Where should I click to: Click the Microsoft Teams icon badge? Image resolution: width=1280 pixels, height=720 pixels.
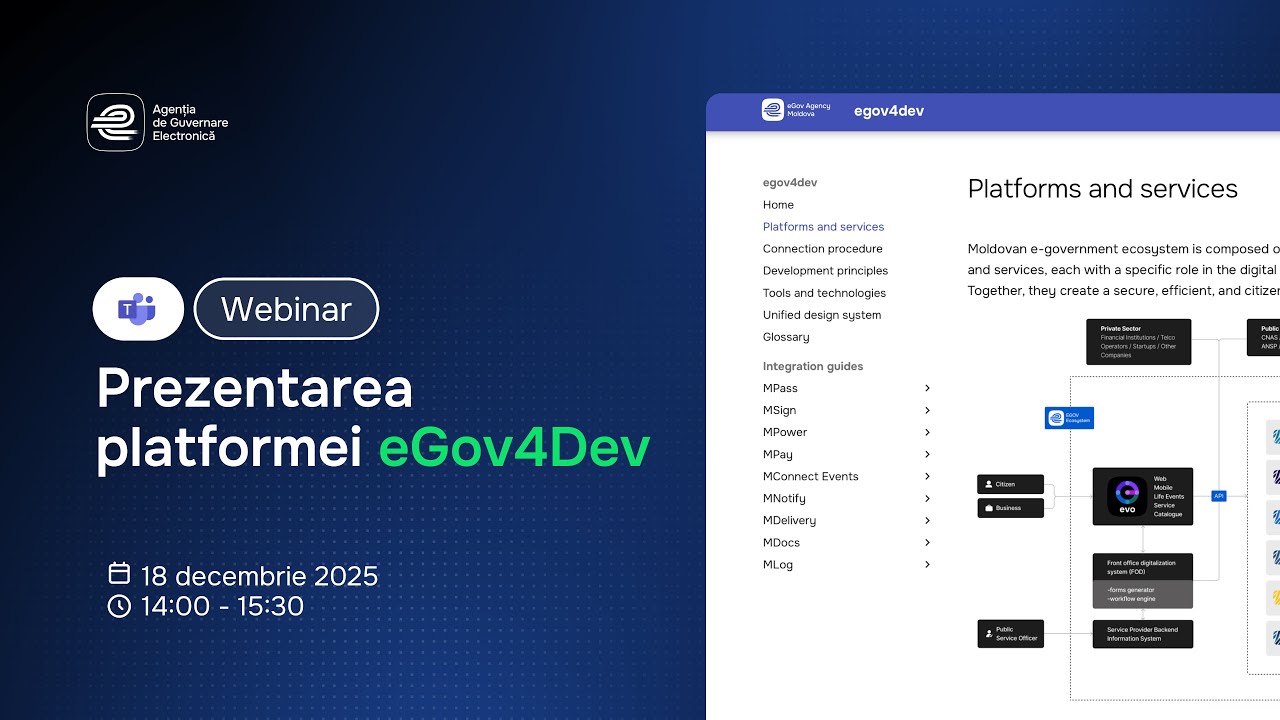(138, 309)
